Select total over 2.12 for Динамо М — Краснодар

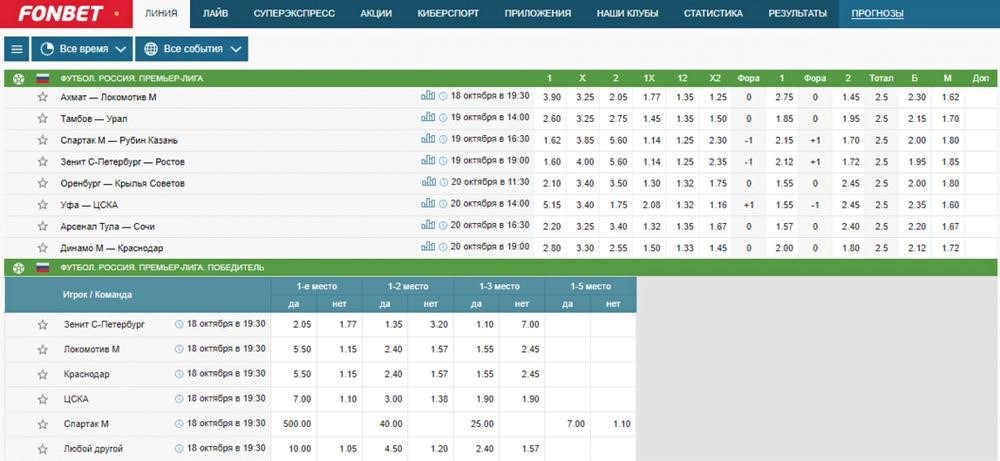click(x=915, y=248)
